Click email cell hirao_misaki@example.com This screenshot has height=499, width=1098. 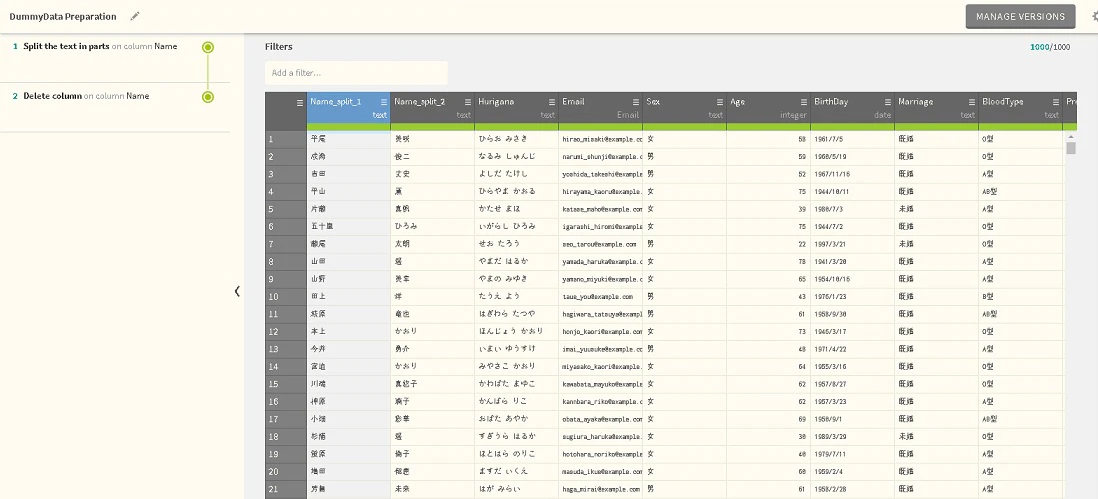[x=602, y=139]
